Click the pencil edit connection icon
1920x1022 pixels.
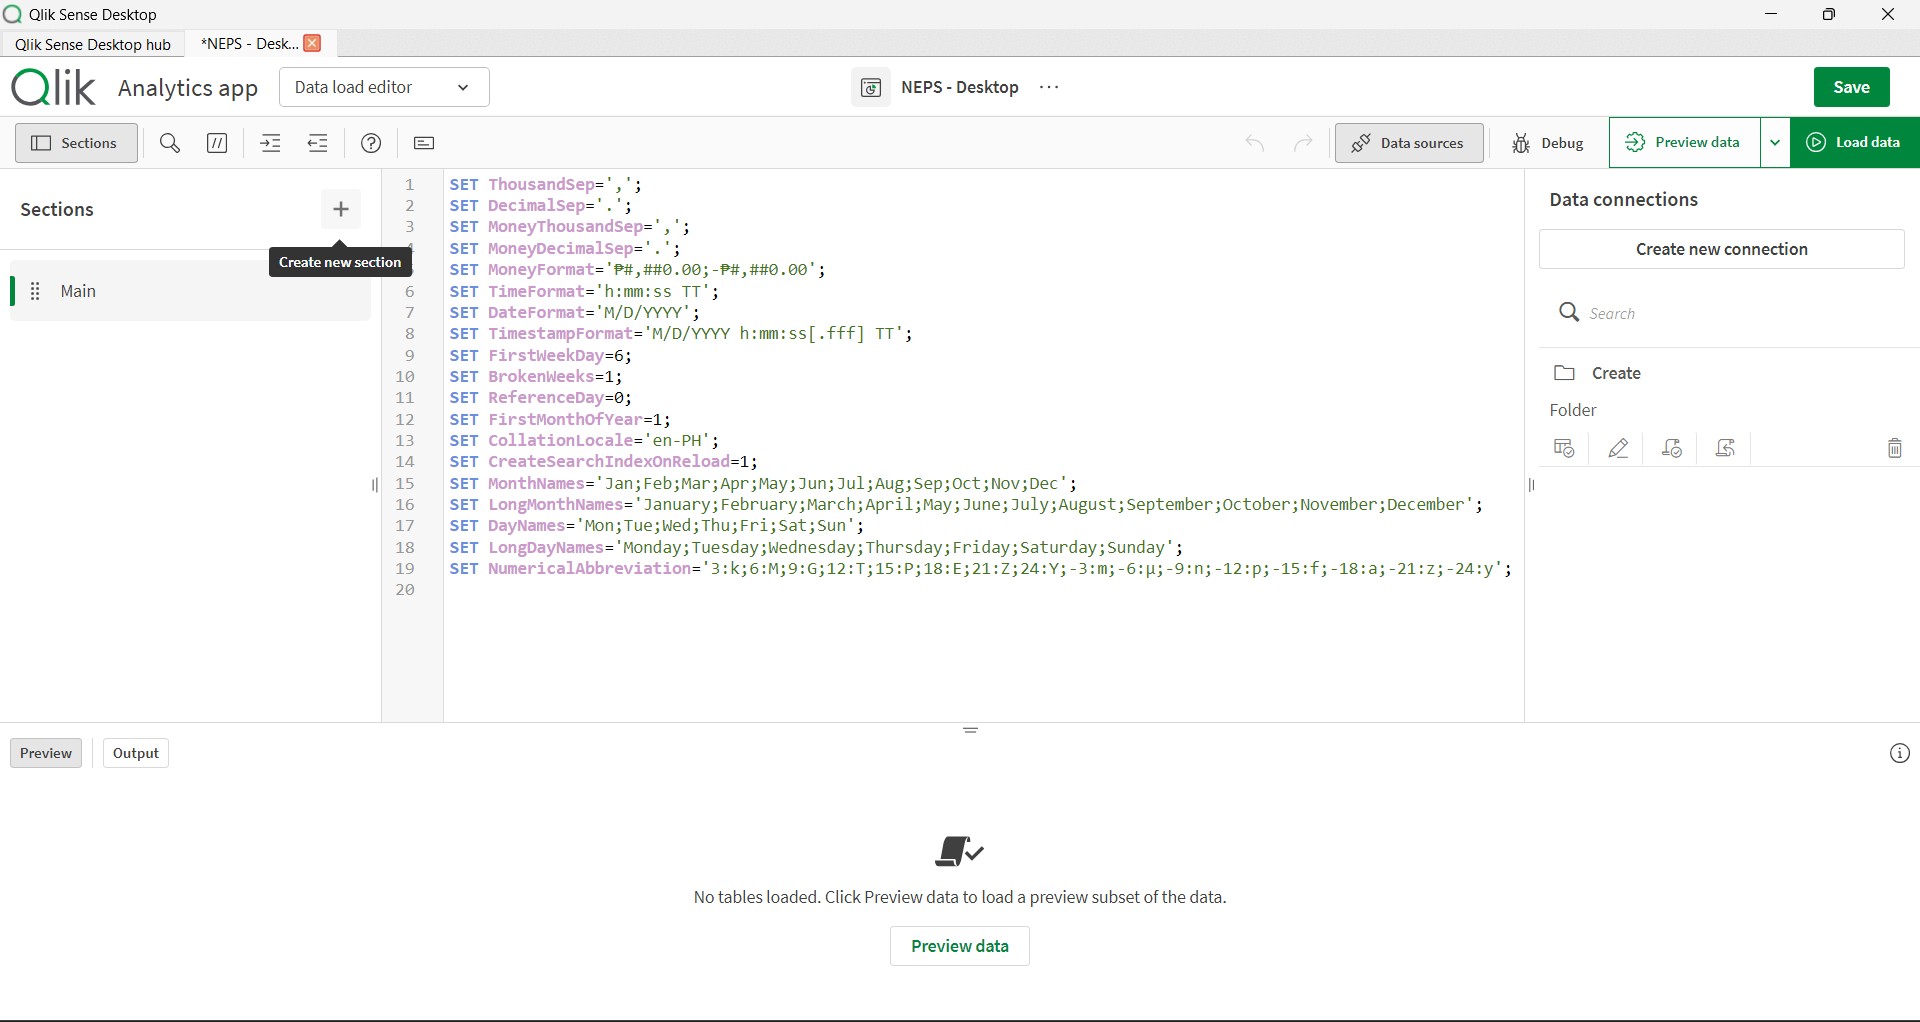pos(1619,449)
